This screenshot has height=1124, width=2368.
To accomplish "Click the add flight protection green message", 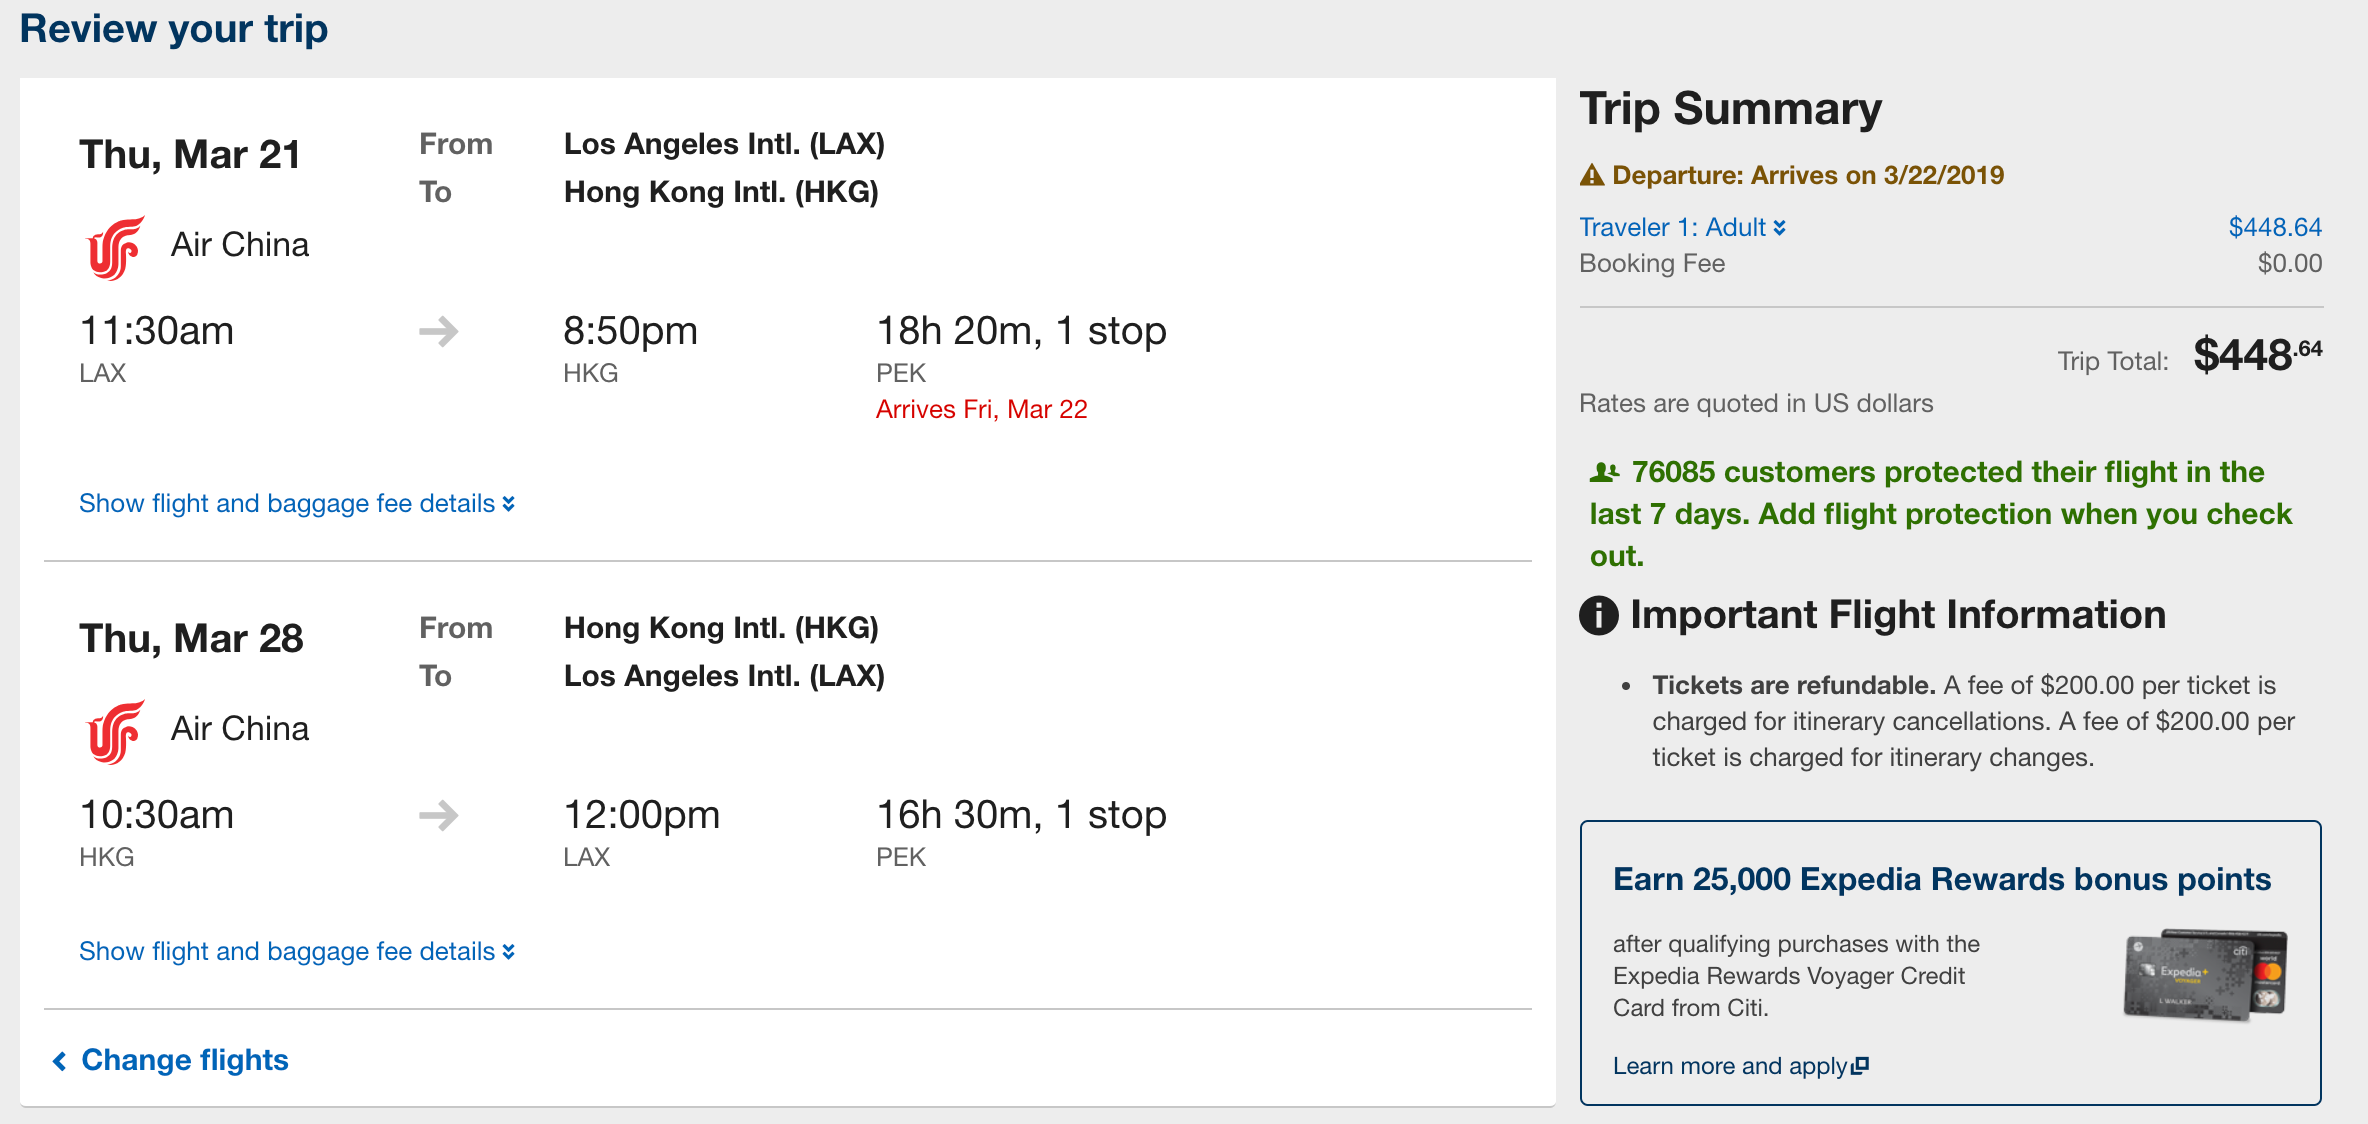I will pyautogui.click(x=1940, y=514).
